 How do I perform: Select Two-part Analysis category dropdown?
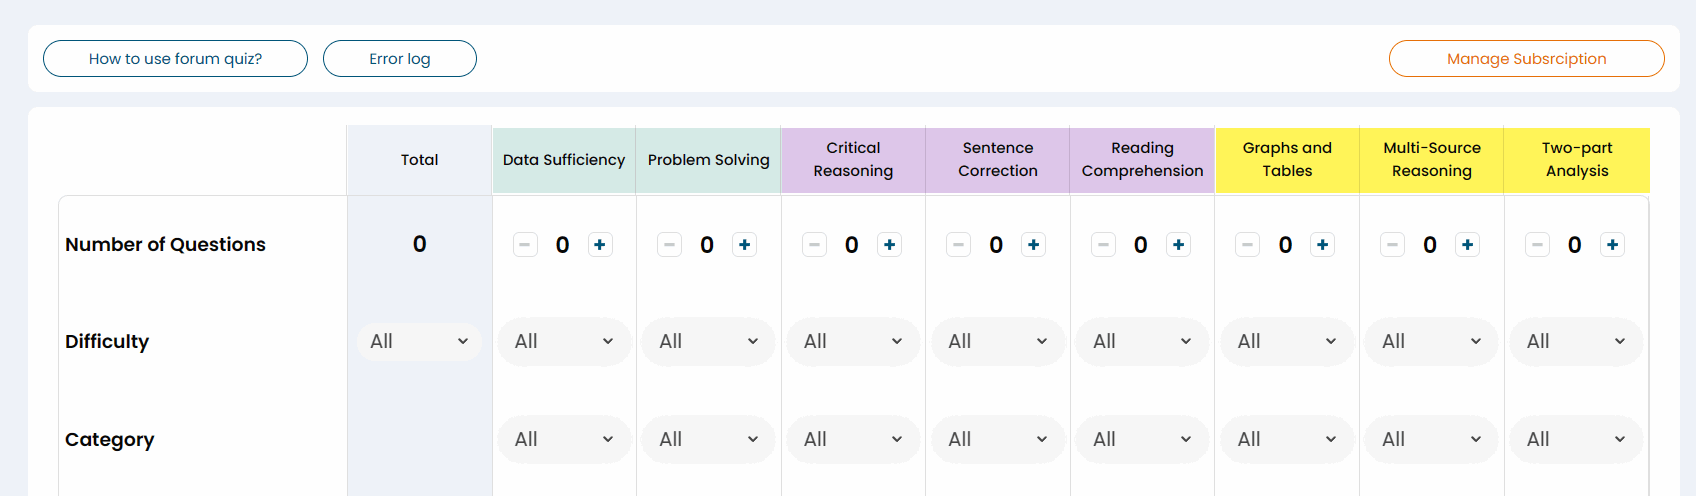(x=1576, y=440)
